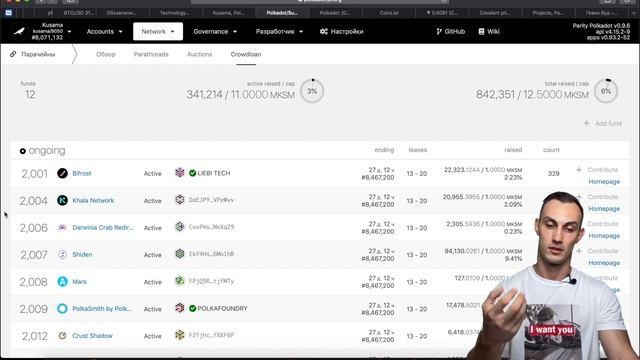The width and height of the screenshot is (640, 360).
Task: Click the Wiki book icon
Action: [481, 31]
